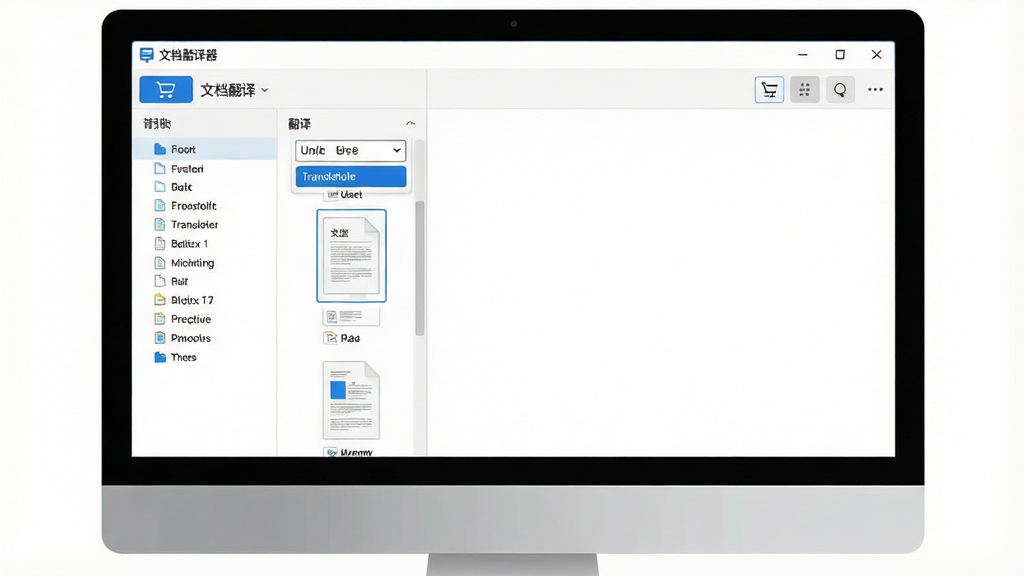This screenshot has width=1024, height=576.
Task: Choose the highlighted Translatiole option
Action: point(351,176)
